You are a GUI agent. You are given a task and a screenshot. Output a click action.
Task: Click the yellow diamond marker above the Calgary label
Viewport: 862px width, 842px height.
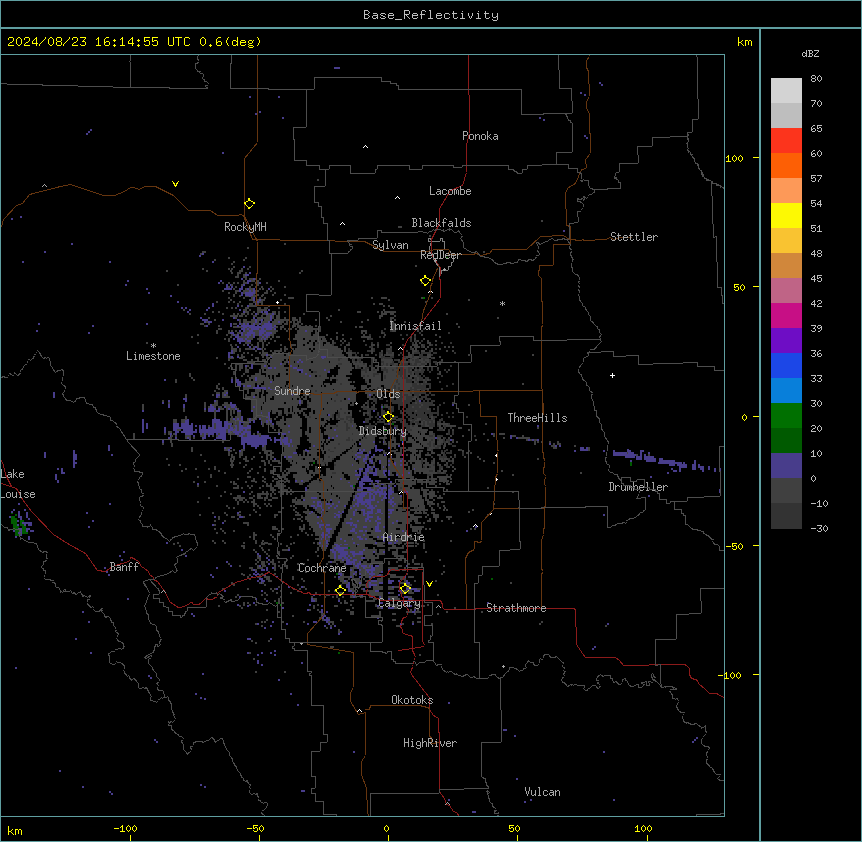click(405, 589)
